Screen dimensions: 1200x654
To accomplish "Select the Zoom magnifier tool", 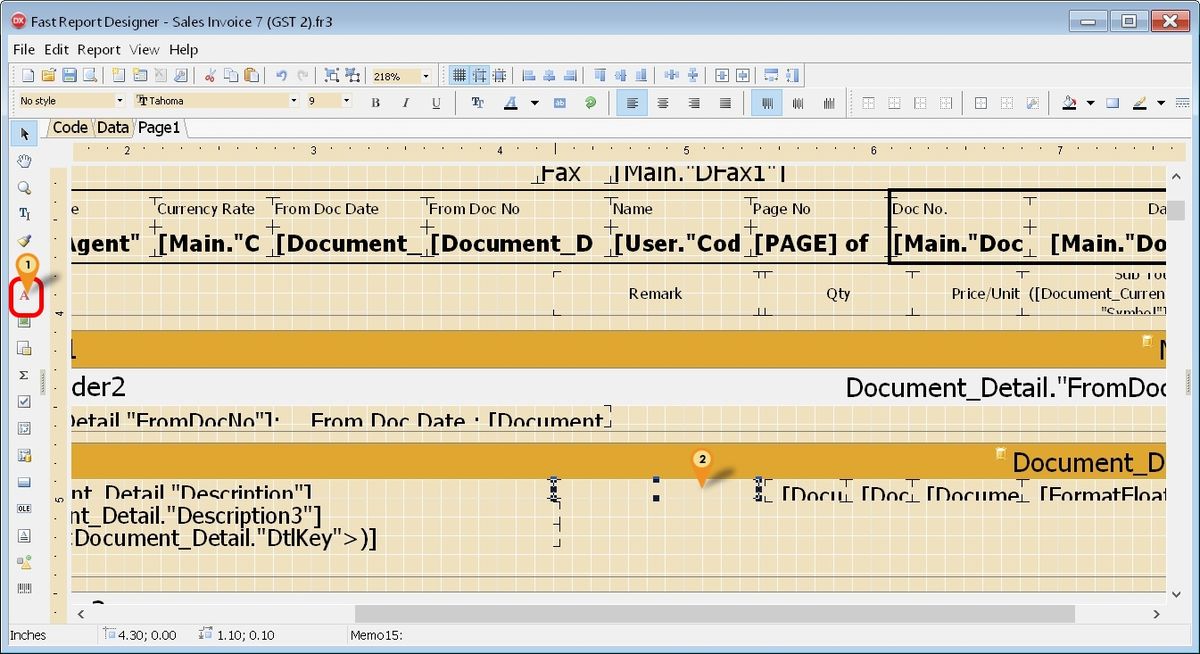I will 25,188.
